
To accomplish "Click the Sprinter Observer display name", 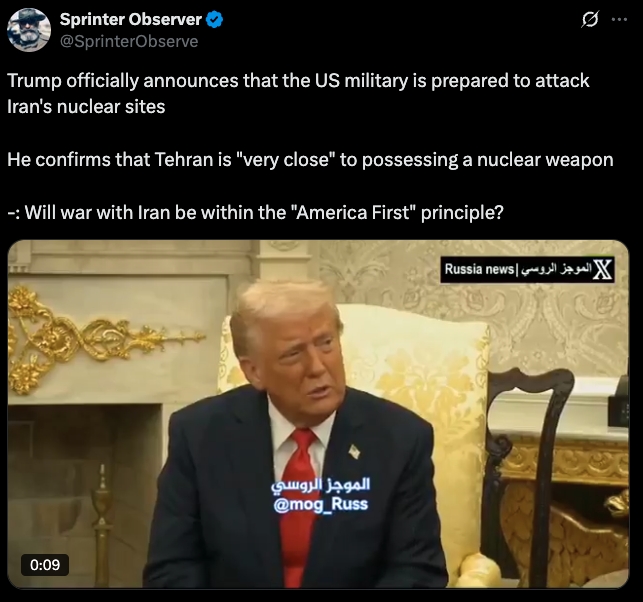I will tap(130, 19).
